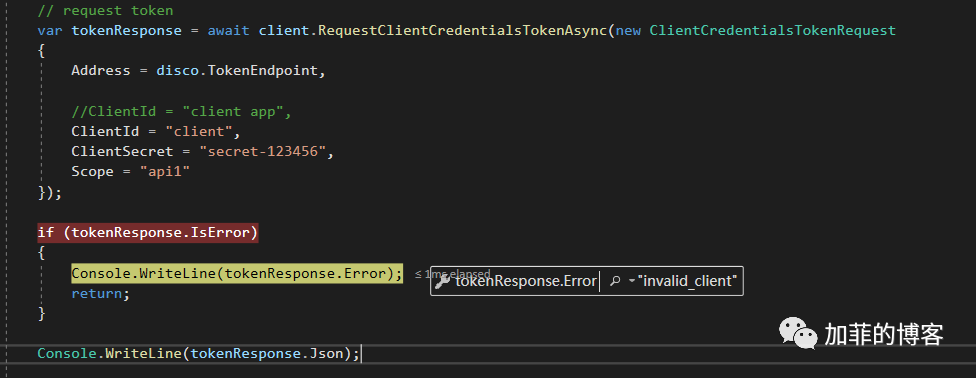
Task: Place cursor on "secret-123456" string
Action: 263,151
